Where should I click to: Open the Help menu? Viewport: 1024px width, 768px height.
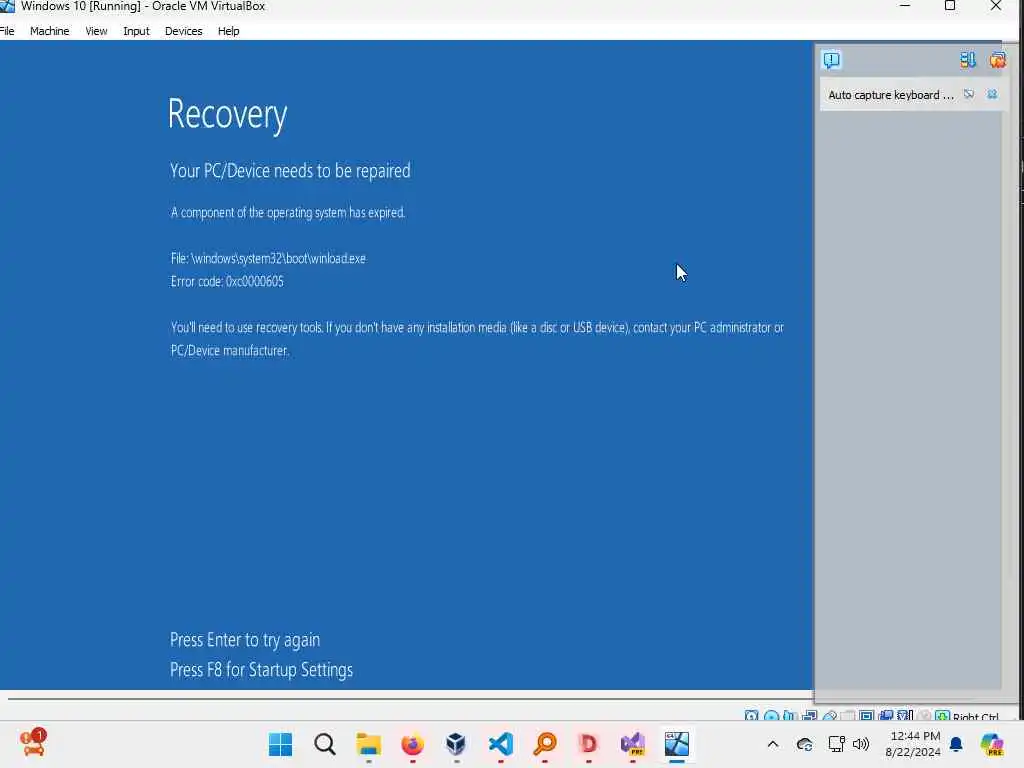pos(229,31)
